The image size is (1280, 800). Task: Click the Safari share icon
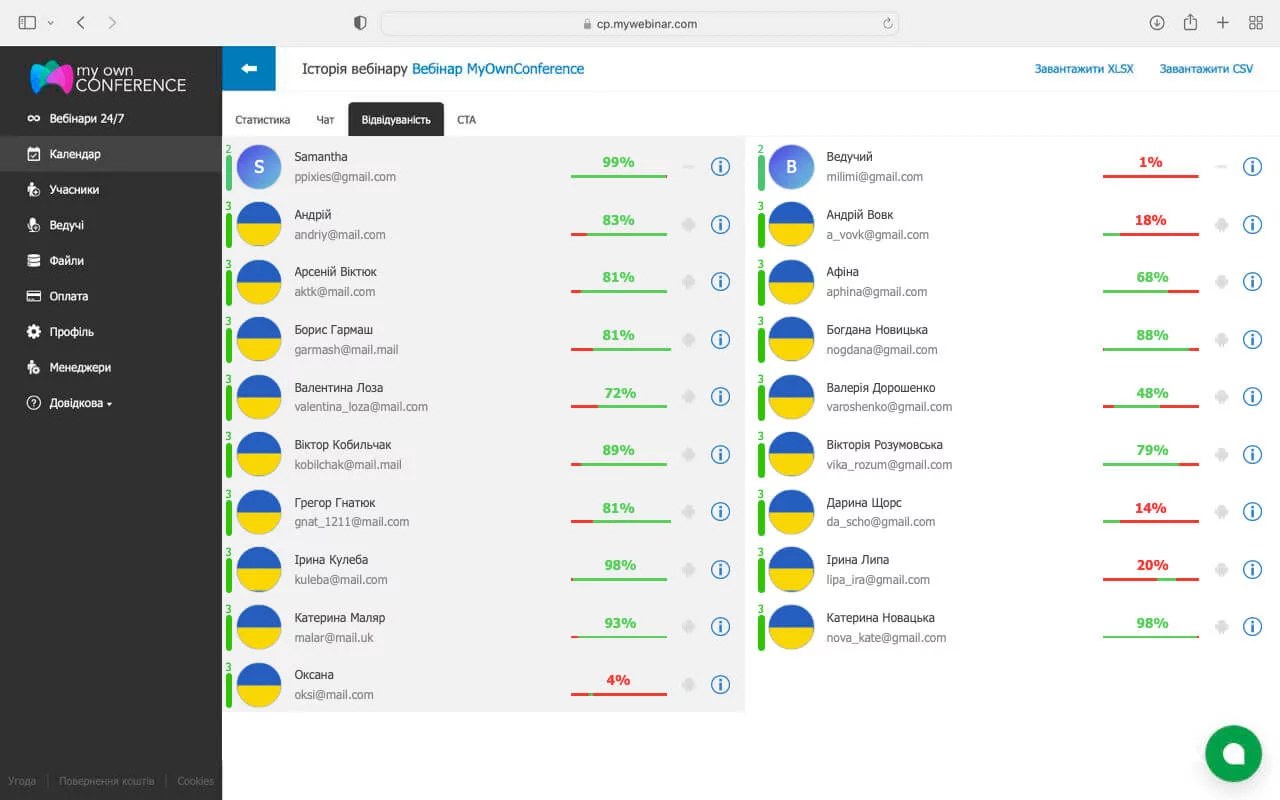1190,23
